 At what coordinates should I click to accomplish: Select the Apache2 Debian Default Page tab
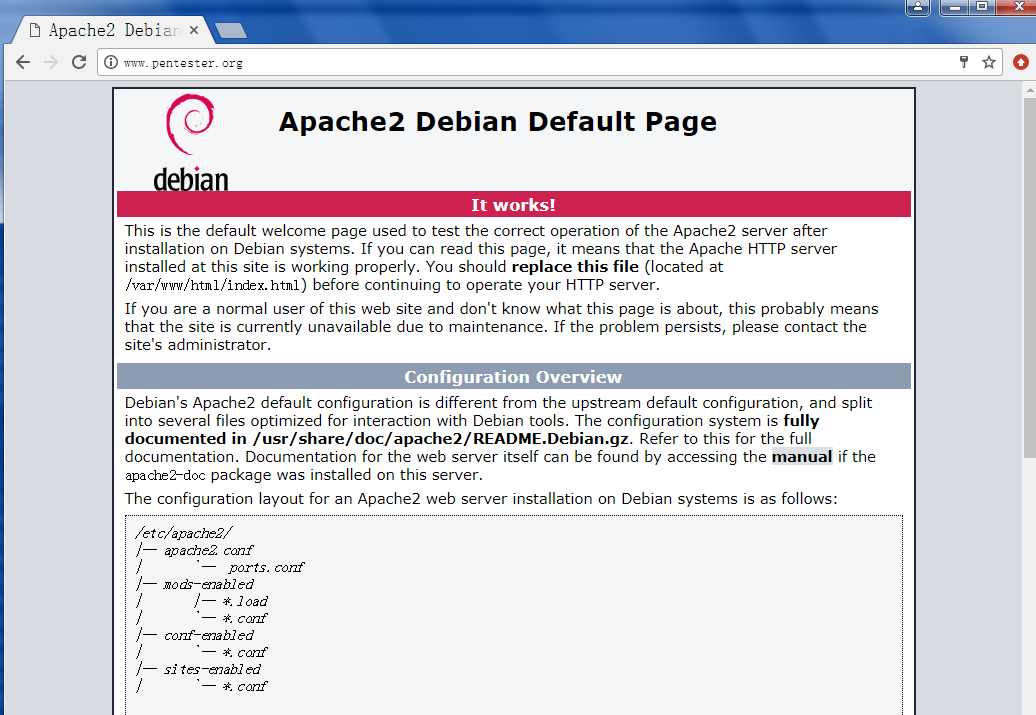(x=114, y=30)
